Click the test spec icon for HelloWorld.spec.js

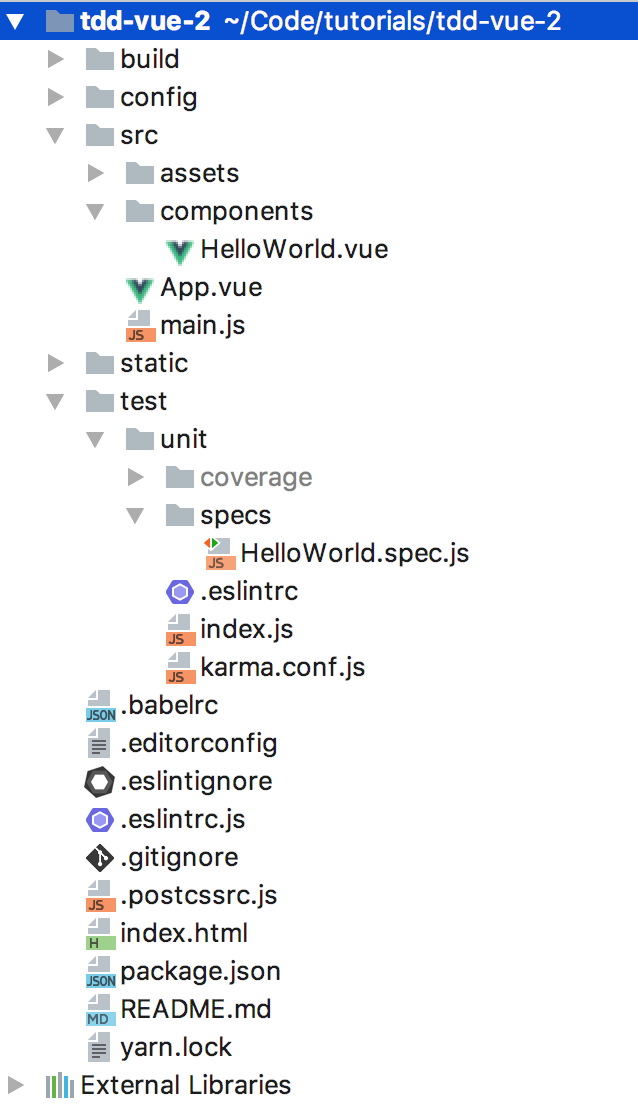(x=220, y=553)
